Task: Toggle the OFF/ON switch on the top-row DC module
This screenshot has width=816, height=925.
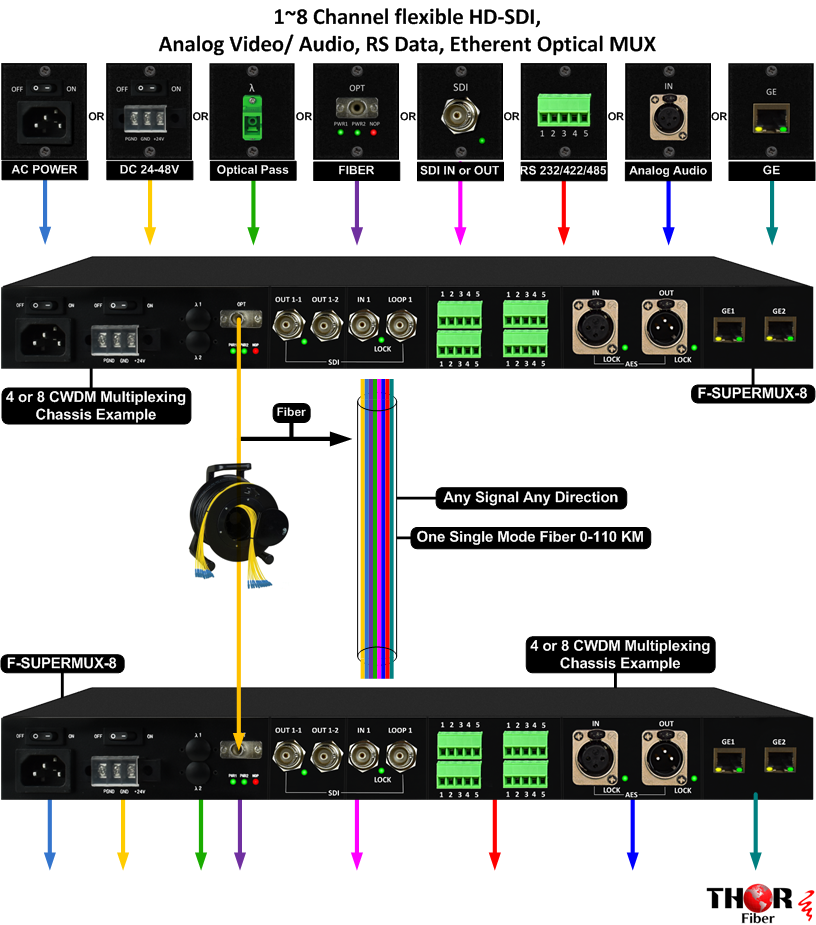Action: click(148, 89)
